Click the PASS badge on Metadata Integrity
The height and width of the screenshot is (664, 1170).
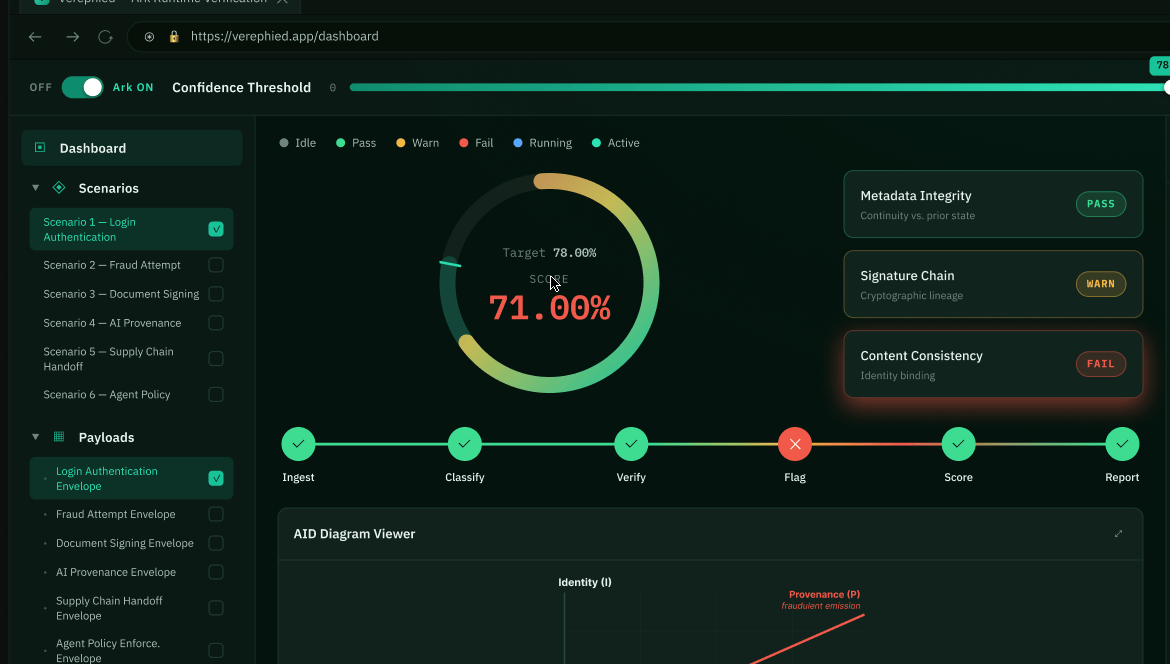pyautogui.click(x=1101, y=204)
